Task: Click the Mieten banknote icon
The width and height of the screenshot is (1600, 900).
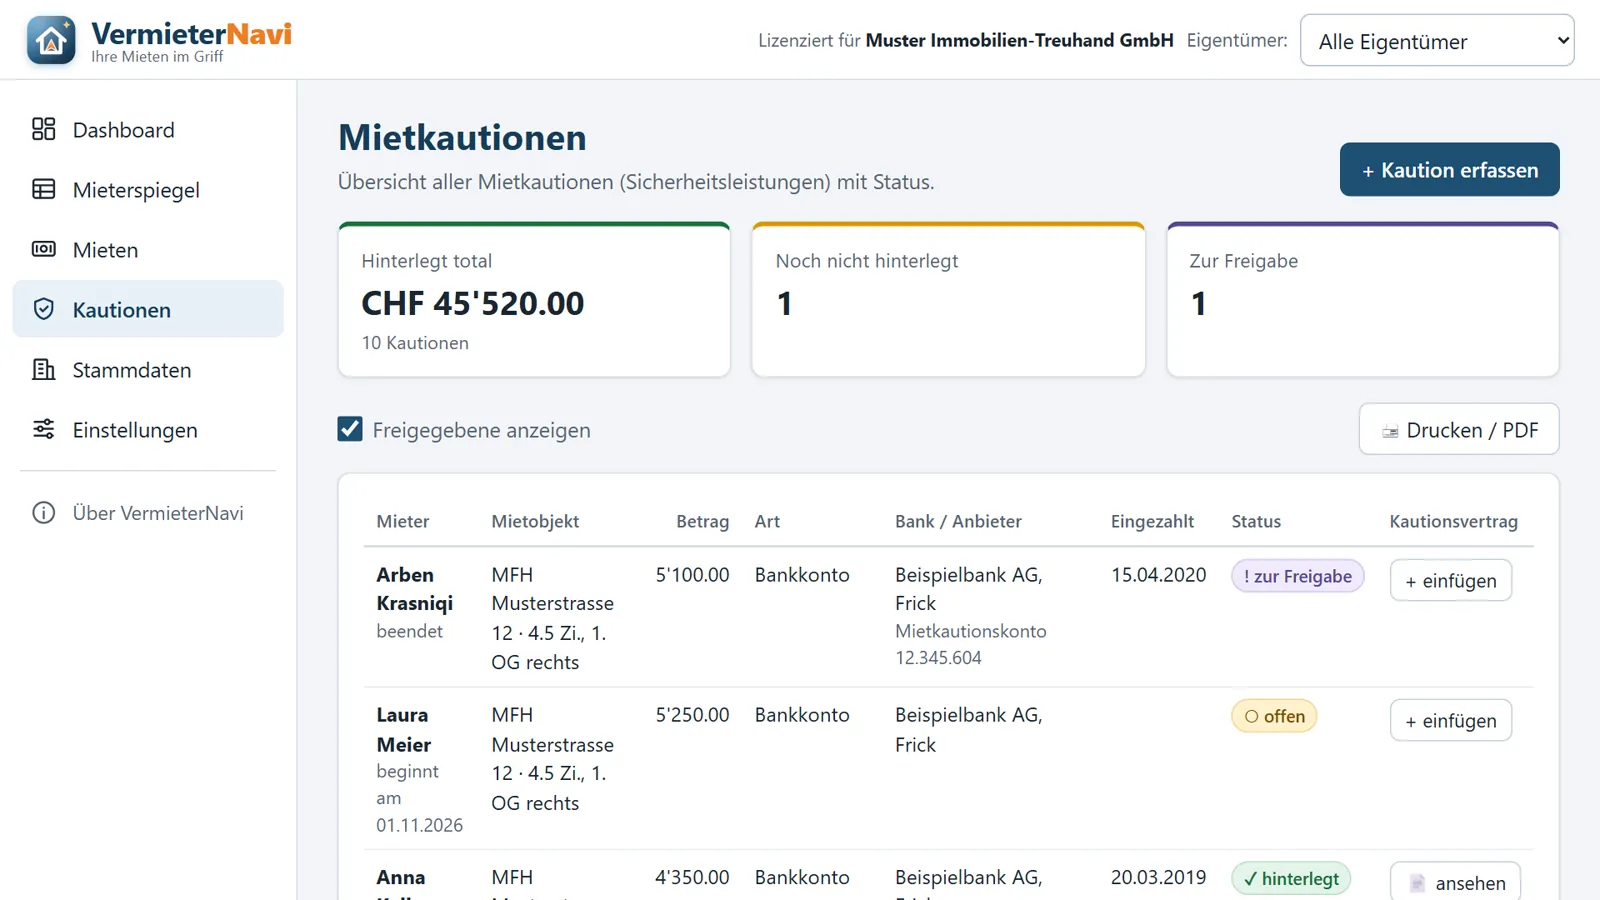Action: click(x=44, y=249)
